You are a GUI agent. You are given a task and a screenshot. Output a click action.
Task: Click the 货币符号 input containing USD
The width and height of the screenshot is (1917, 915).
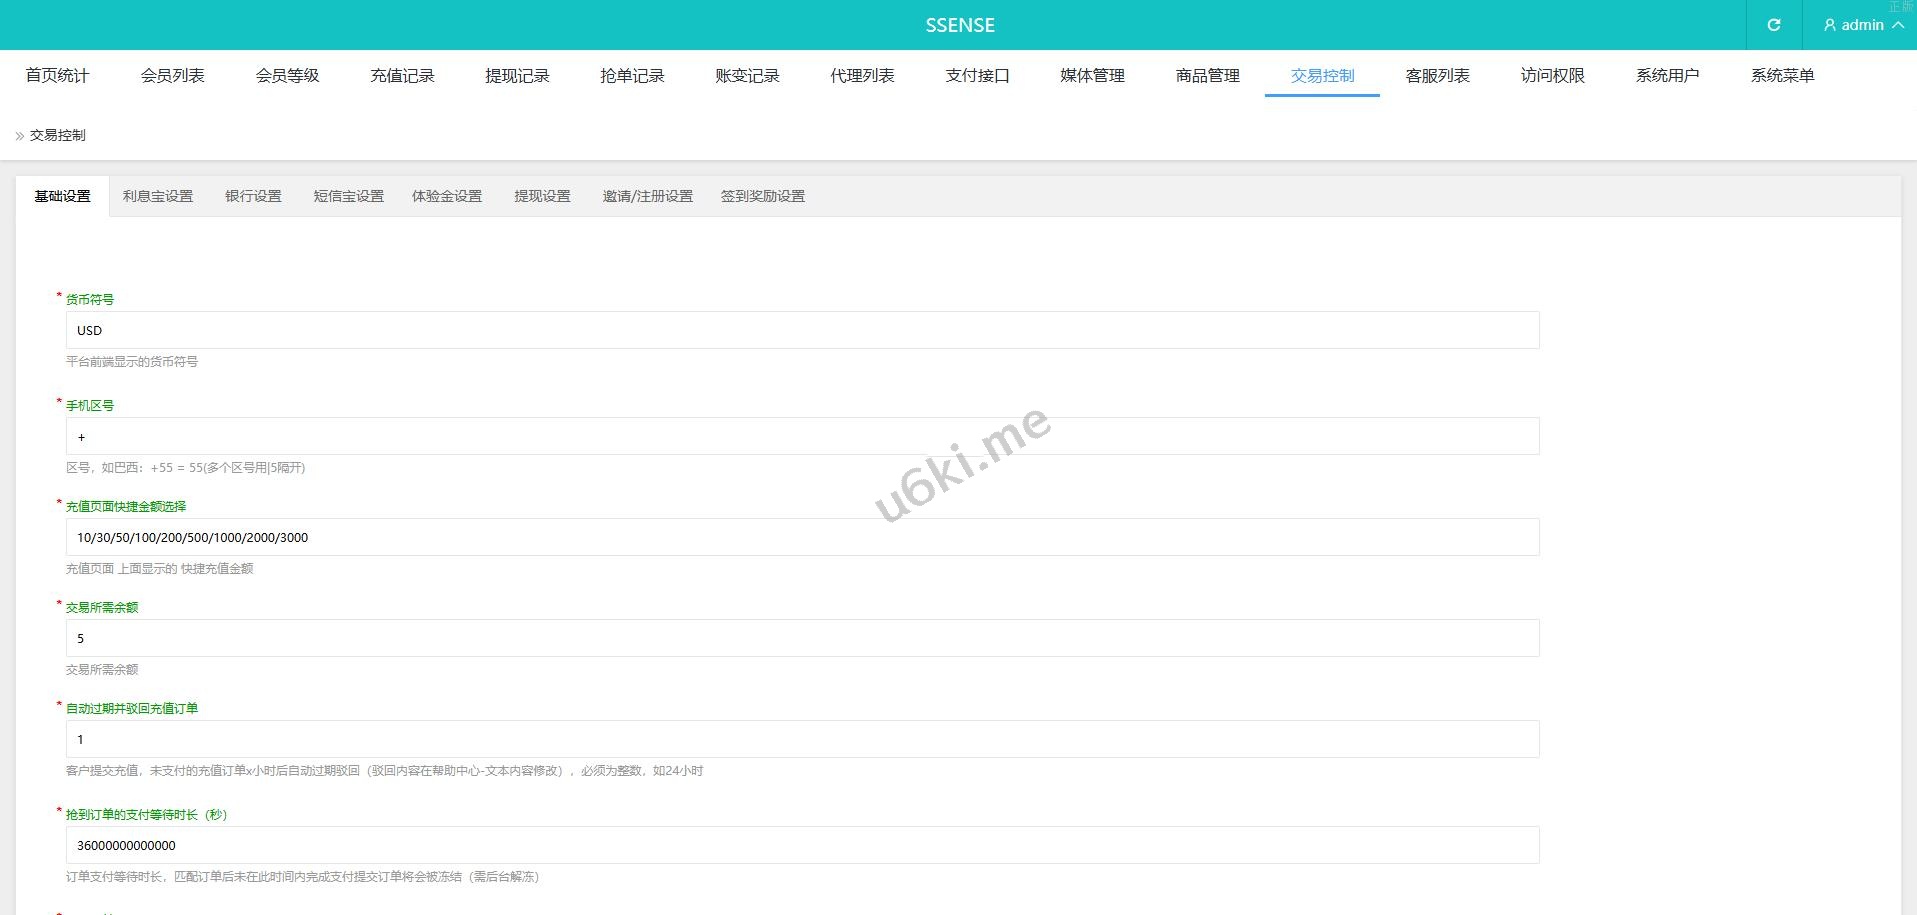coord(802,331)
